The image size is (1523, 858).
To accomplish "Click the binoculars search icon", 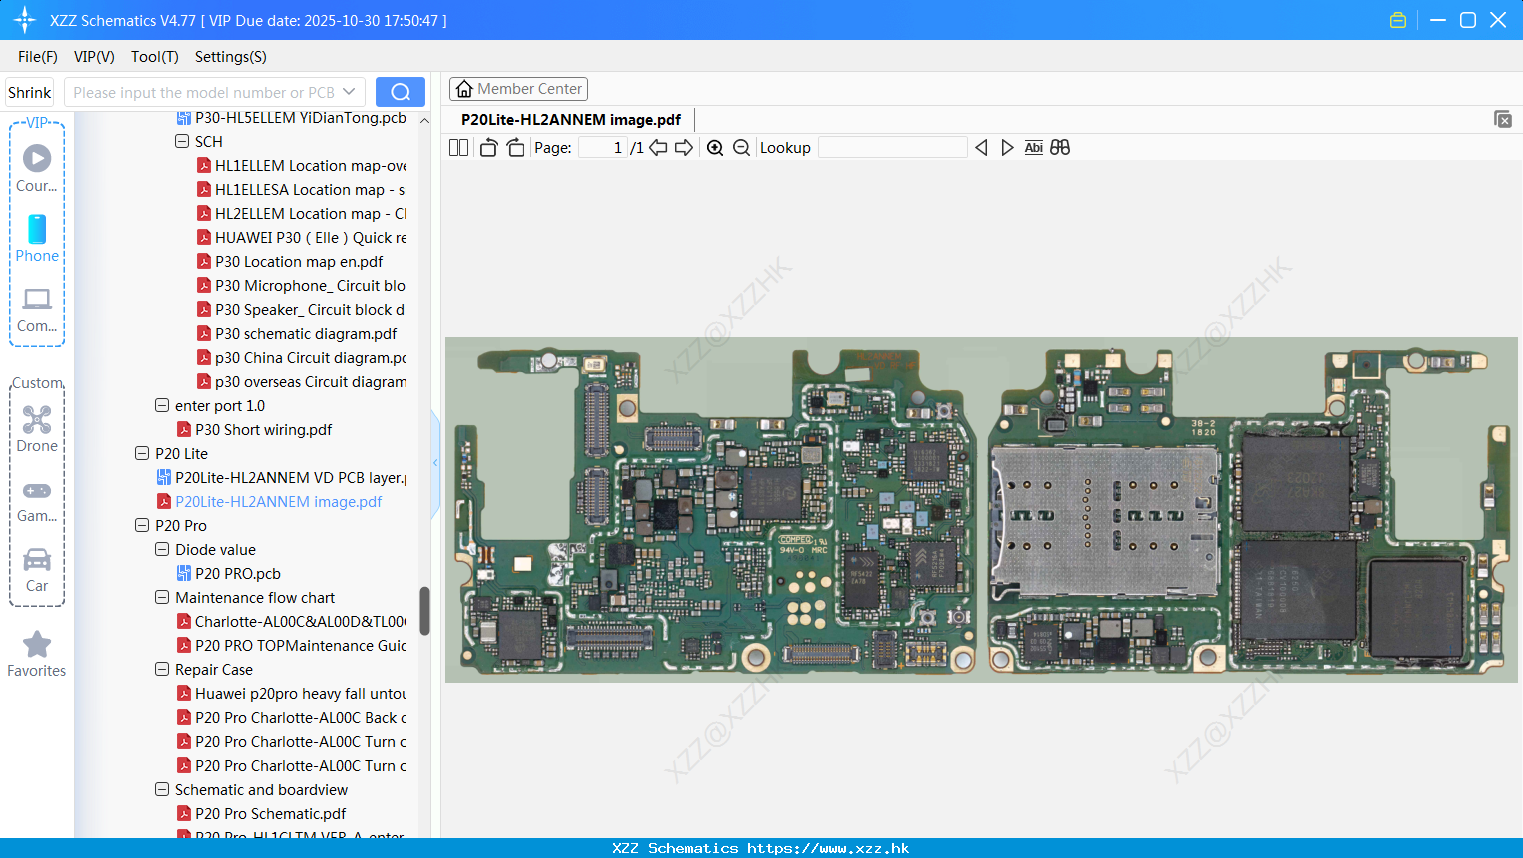I will 1060,147.
